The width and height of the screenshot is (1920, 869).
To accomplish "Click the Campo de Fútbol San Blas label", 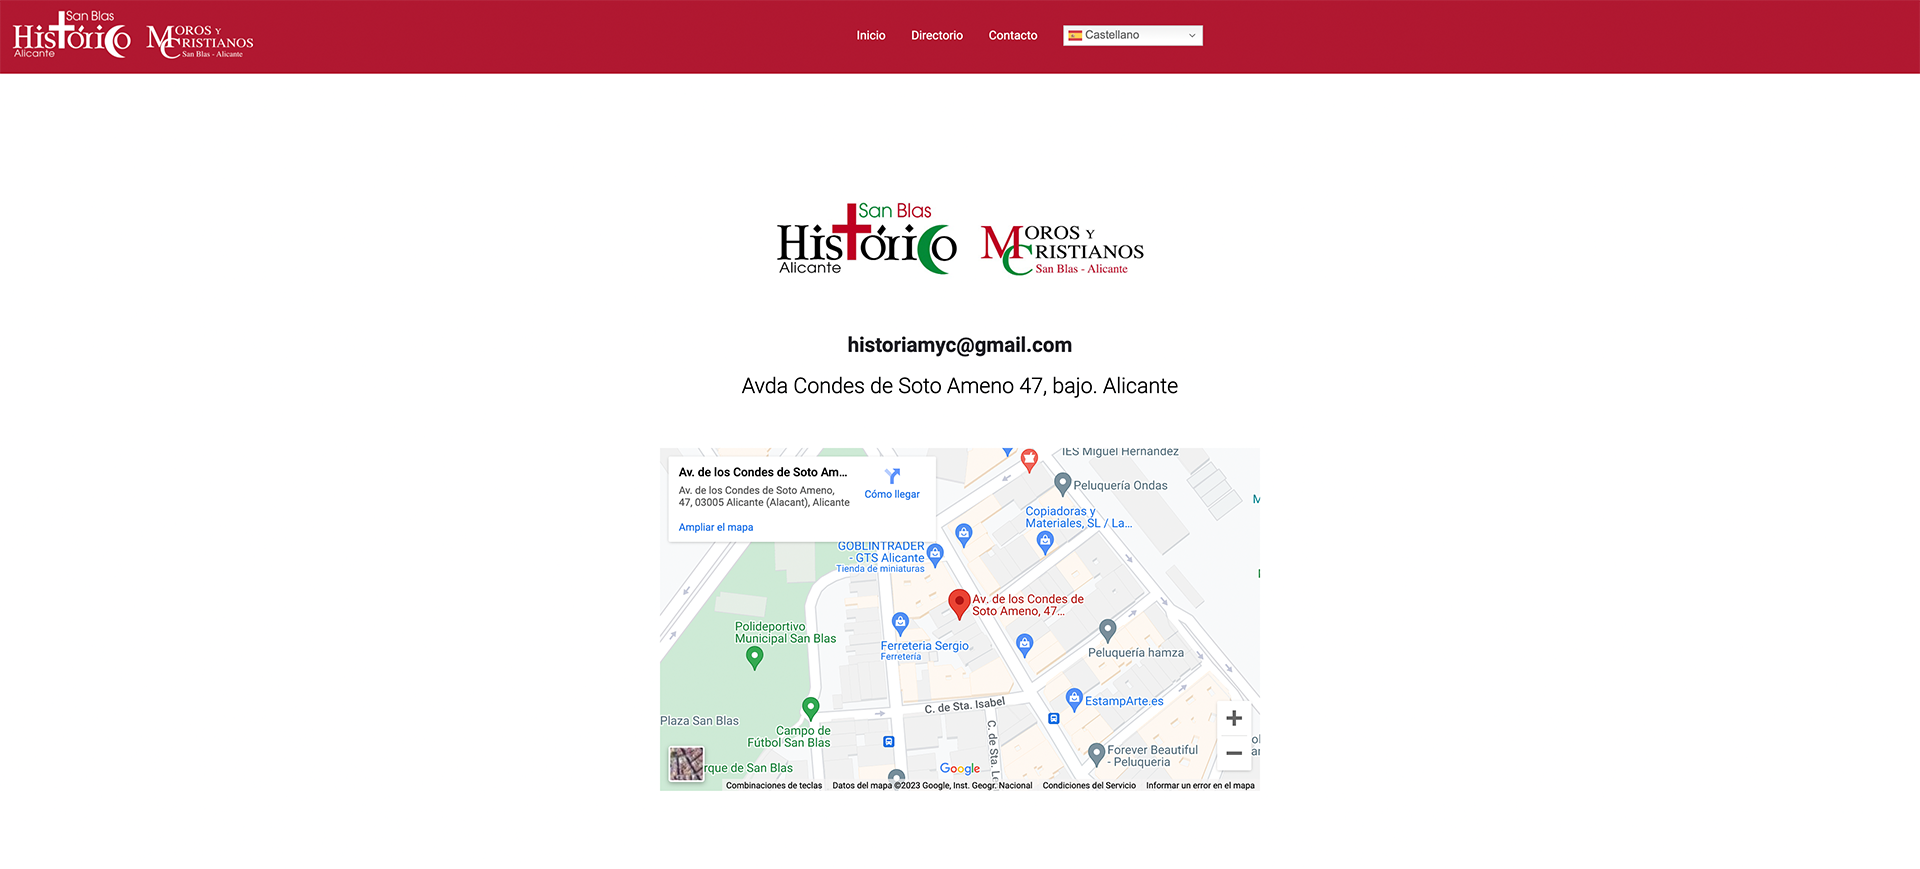I will pos(789,737).
